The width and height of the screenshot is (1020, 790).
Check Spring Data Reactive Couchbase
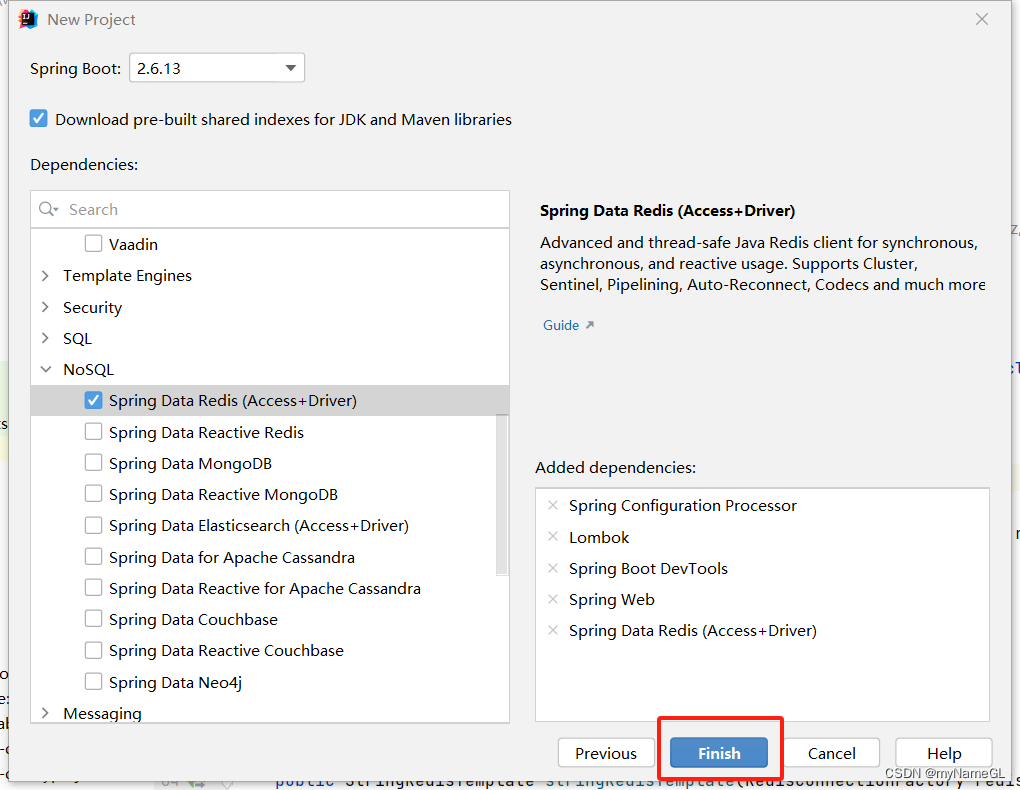click(x=93, y=650)
